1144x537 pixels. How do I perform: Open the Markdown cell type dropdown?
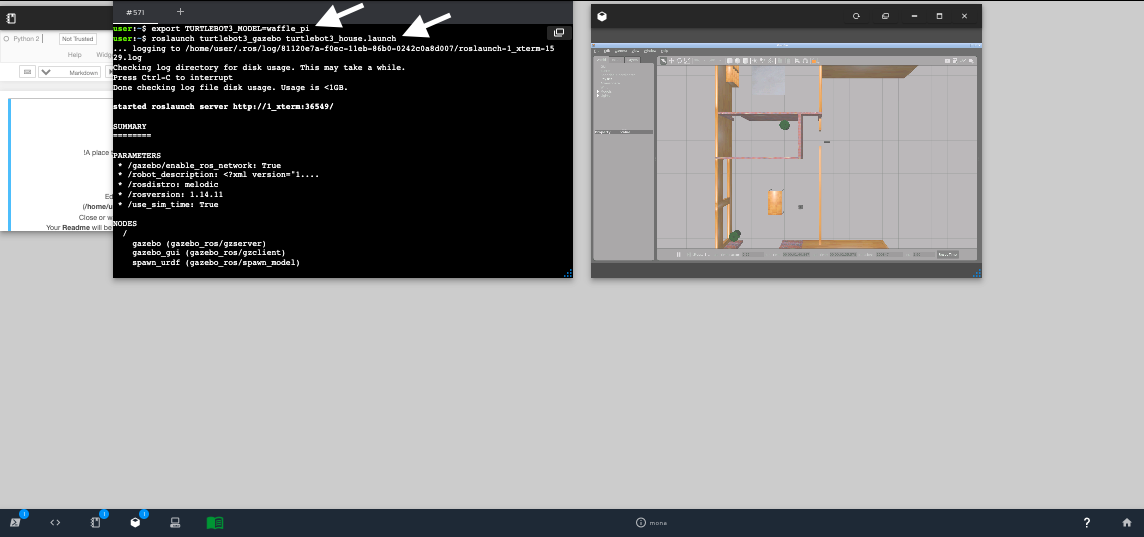[x=71, y=72]
